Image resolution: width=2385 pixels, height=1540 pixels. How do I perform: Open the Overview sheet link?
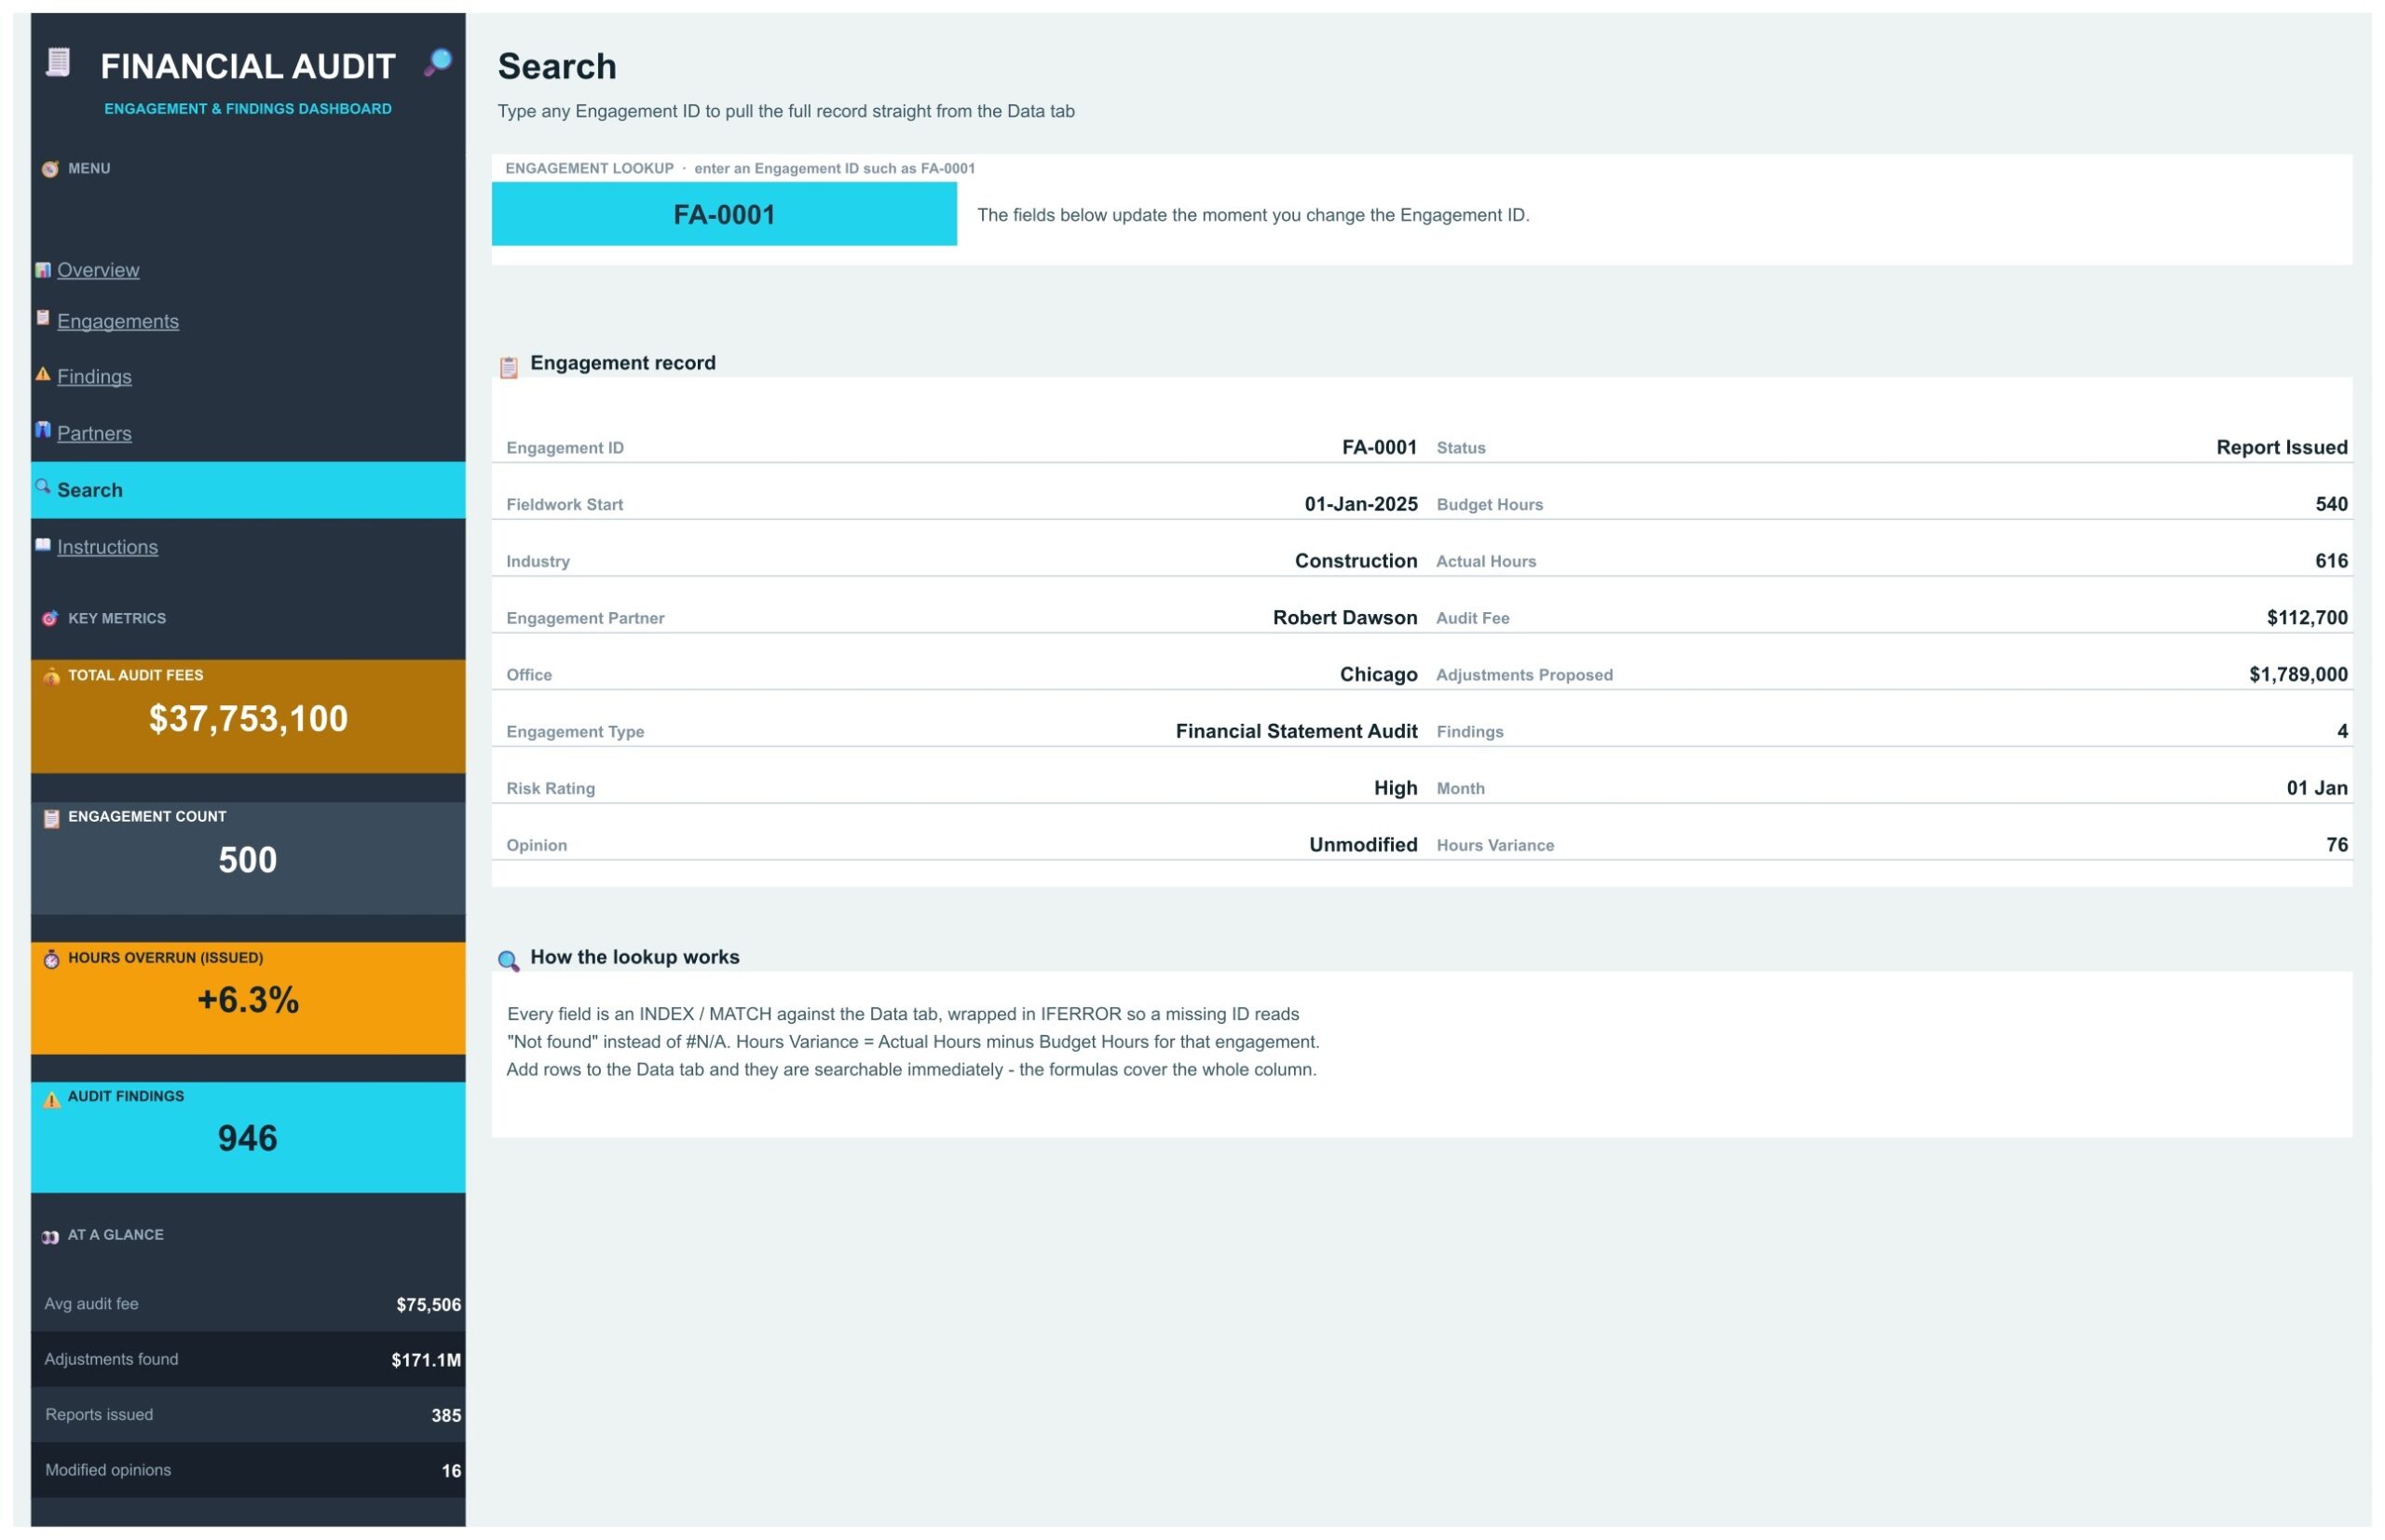pyautogui.click(x=98, y=270)
